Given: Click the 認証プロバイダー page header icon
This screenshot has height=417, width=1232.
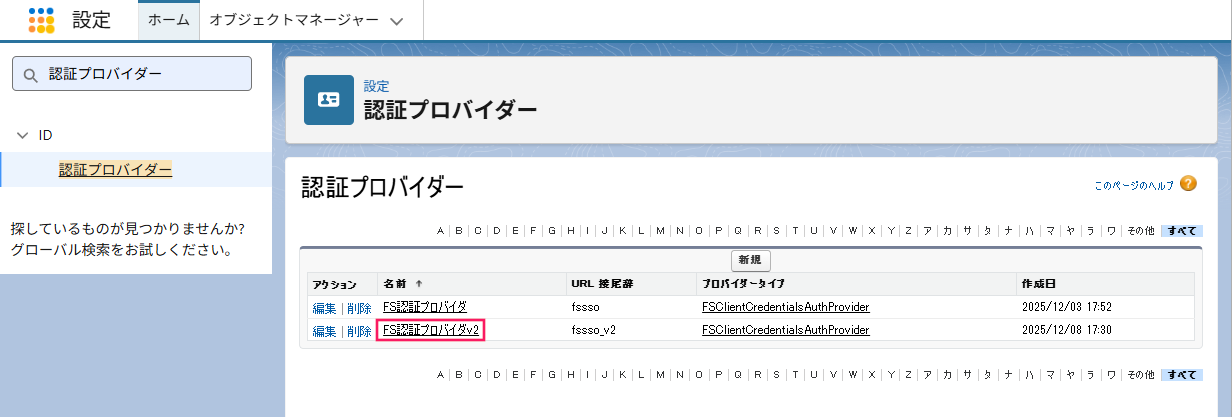Looking at the screenshot, I should coord(329,100).
